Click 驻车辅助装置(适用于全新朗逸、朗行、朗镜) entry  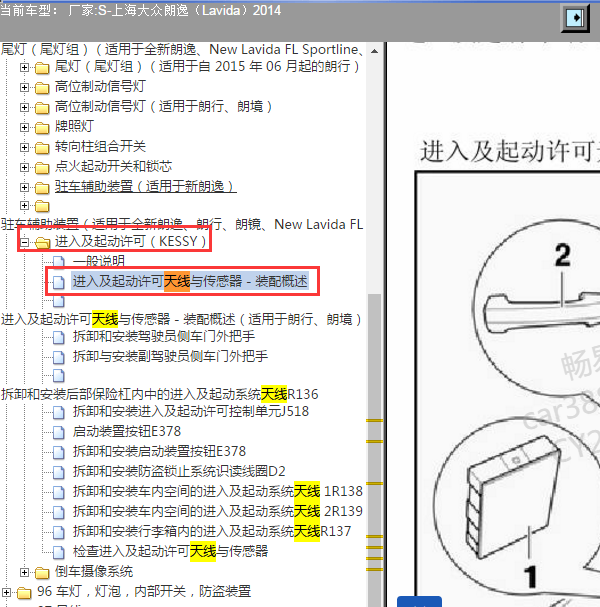pos(182,224)
